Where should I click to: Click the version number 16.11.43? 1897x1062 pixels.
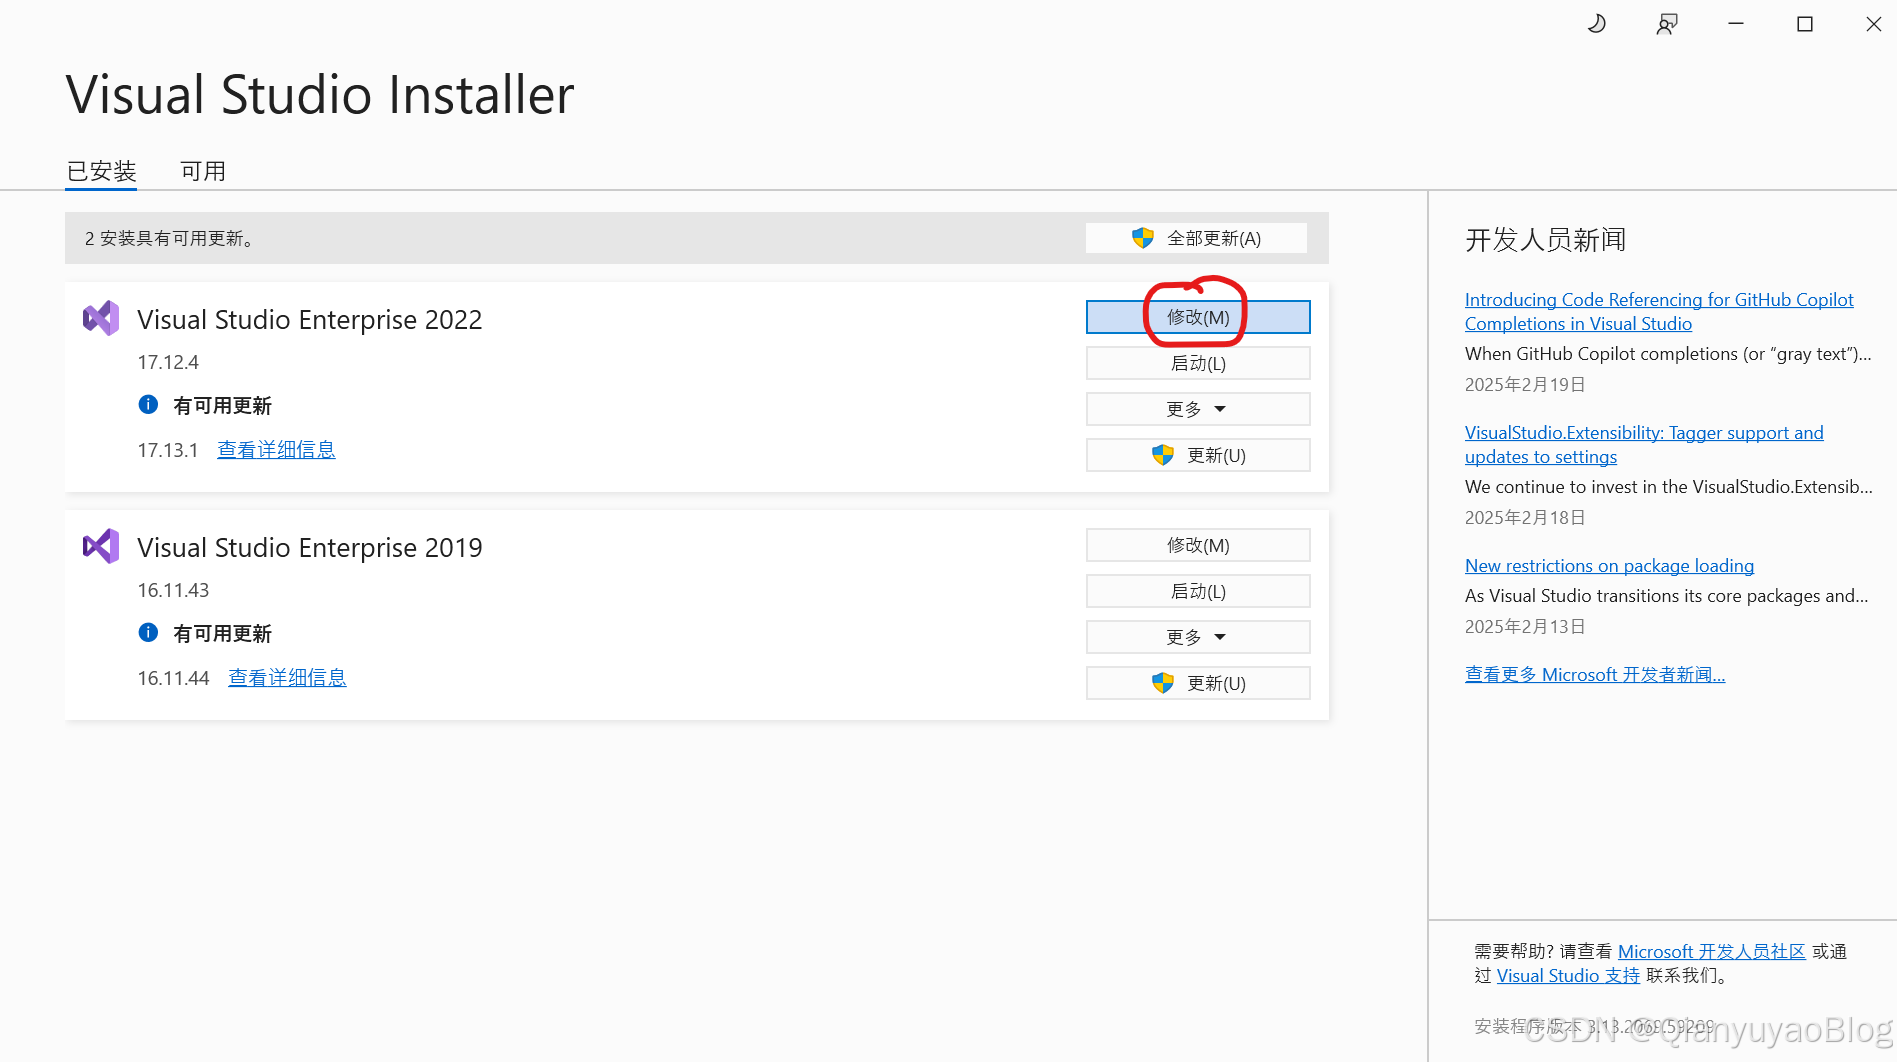click(x=173, y=590)
